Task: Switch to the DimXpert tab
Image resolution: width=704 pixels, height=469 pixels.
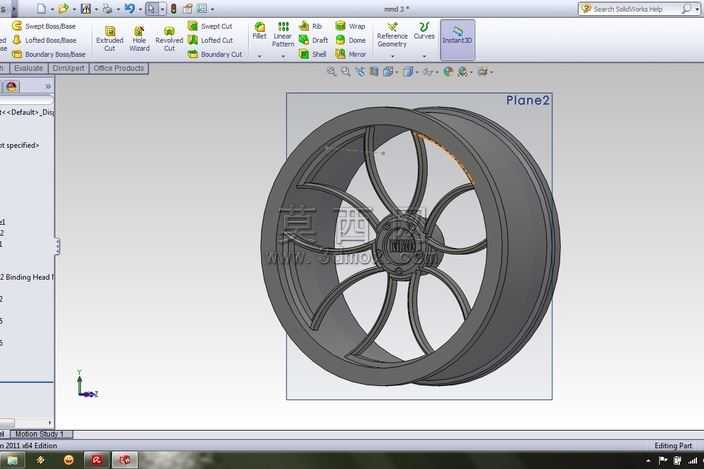Action: 68,68
